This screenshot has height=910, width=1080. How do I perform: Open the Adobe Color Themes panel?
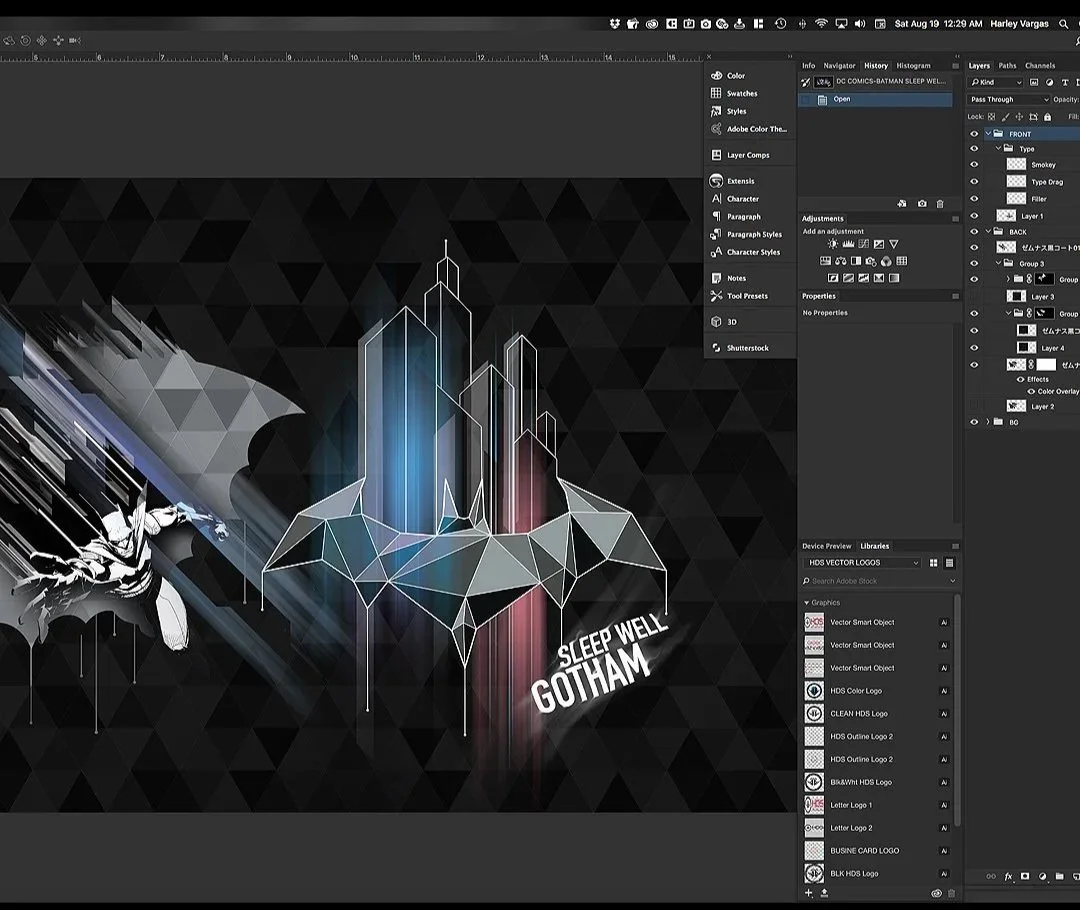(x=749, y=129)
